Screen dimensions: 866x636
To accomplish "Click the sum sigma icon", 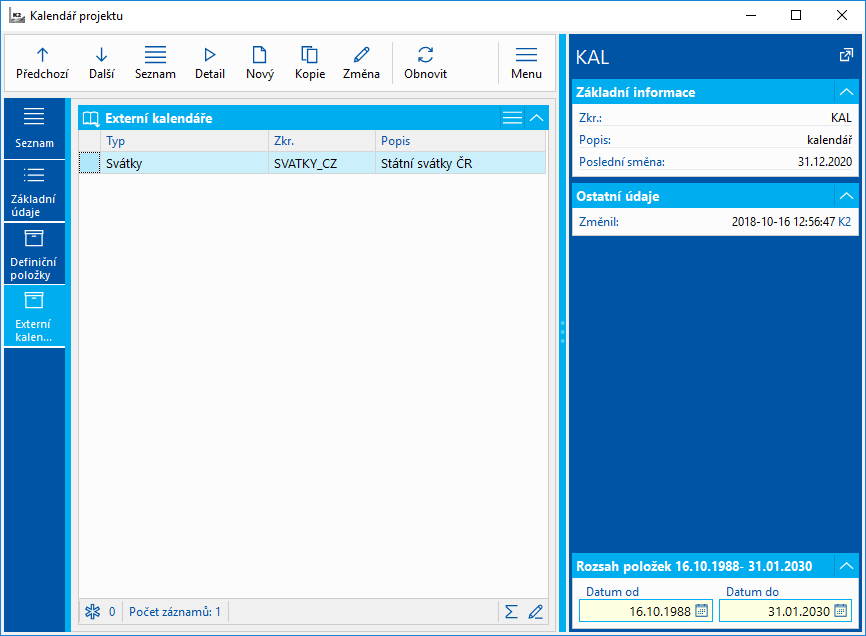I will pyautogui.click(x=511, y=612).
